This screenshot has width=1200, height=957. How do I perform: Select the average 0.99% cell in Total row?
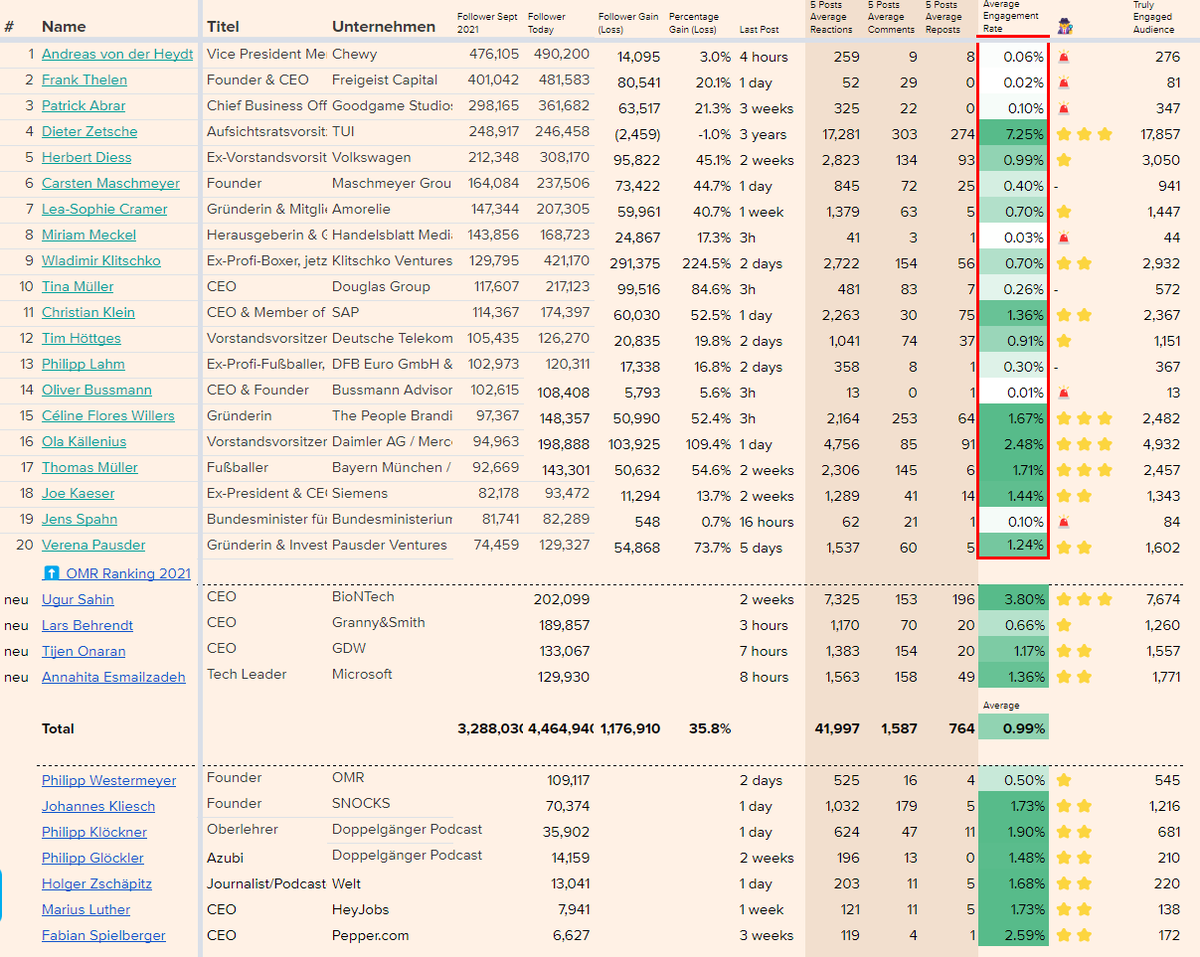(x=1013, y=727)
